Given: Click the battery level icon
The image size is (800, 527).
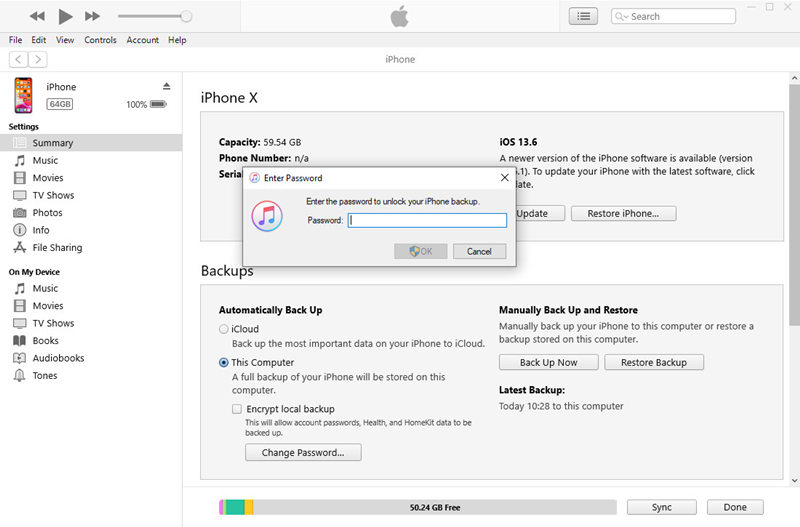Looking at the screenshot, I should point(158,104).
